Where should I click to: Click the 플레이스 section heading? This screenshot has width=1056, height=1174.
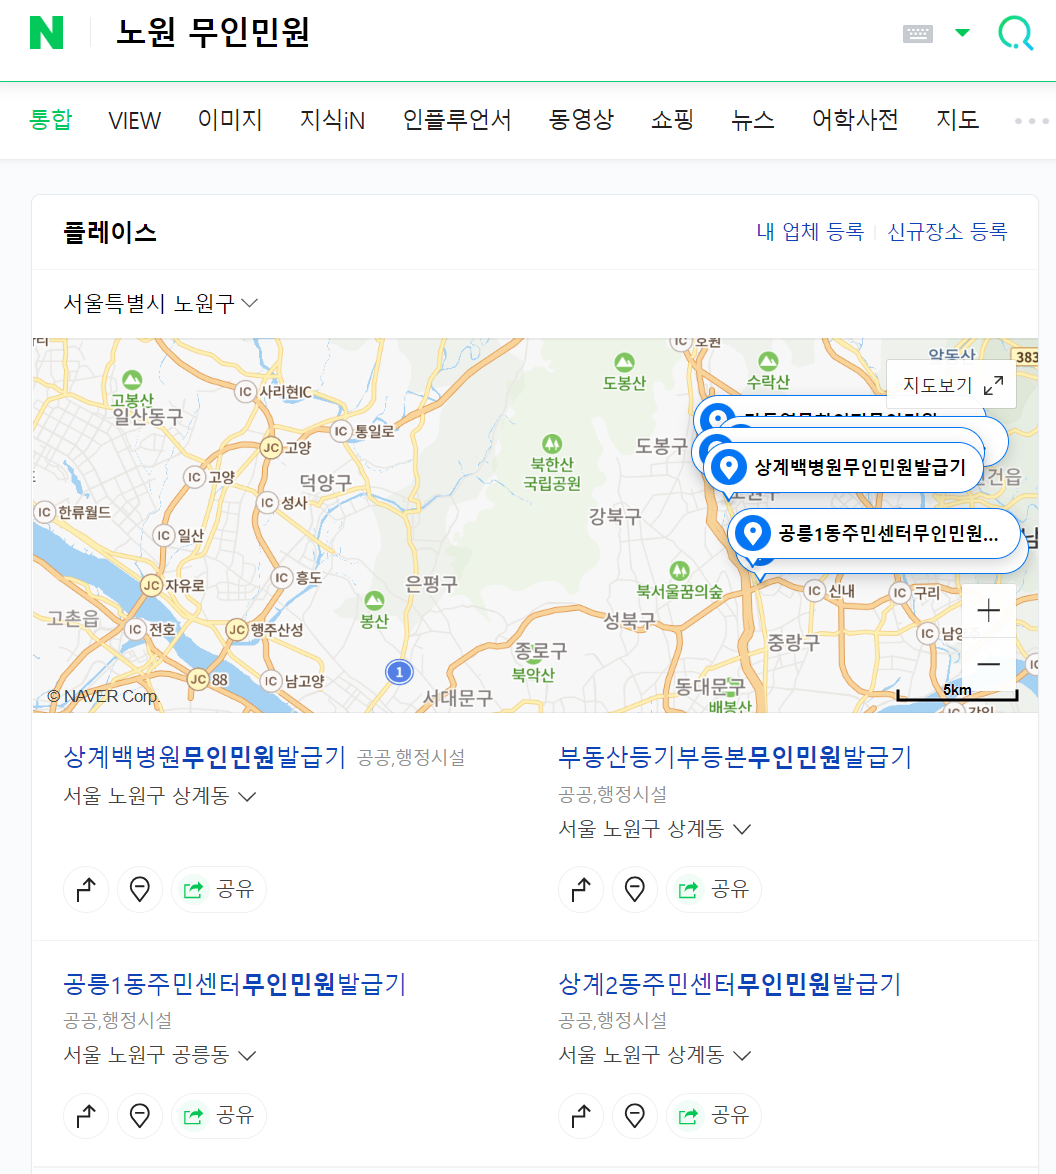point(110,232)
